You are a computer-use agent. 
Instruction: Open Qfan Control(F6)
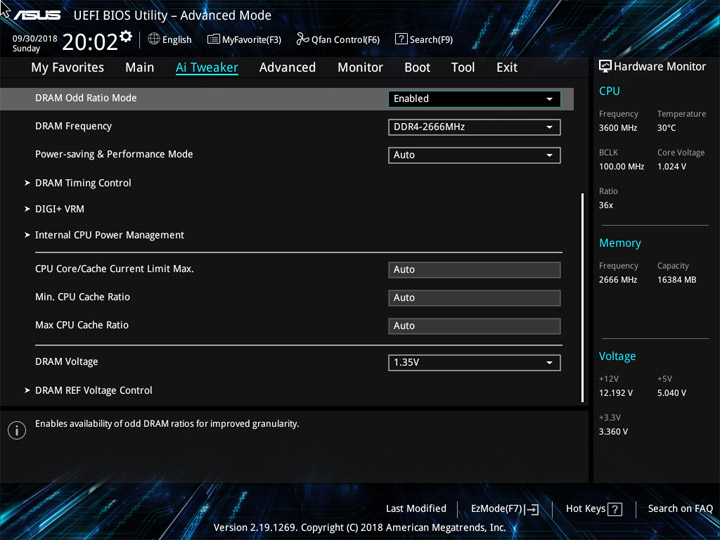pos(345,40)
